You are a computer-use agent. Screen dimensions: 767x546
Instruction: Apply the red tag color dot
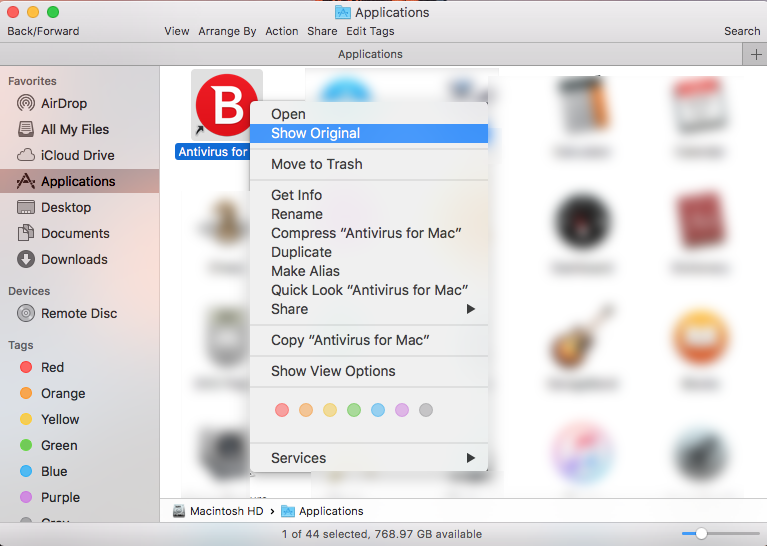(282, 410)
